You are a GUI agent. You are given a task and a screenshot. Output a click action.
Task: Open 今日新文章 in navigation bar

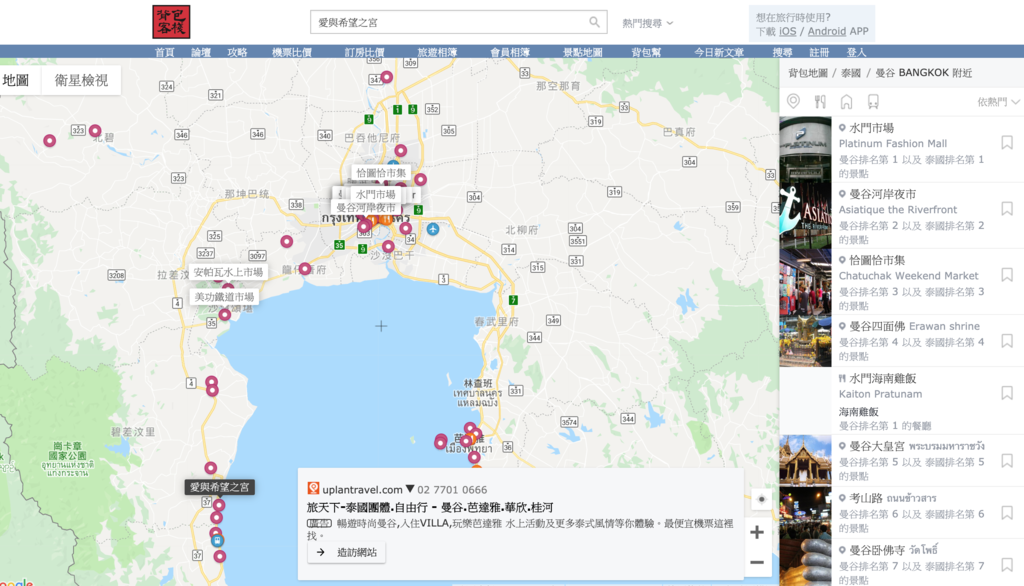click(x=719, y=52)
